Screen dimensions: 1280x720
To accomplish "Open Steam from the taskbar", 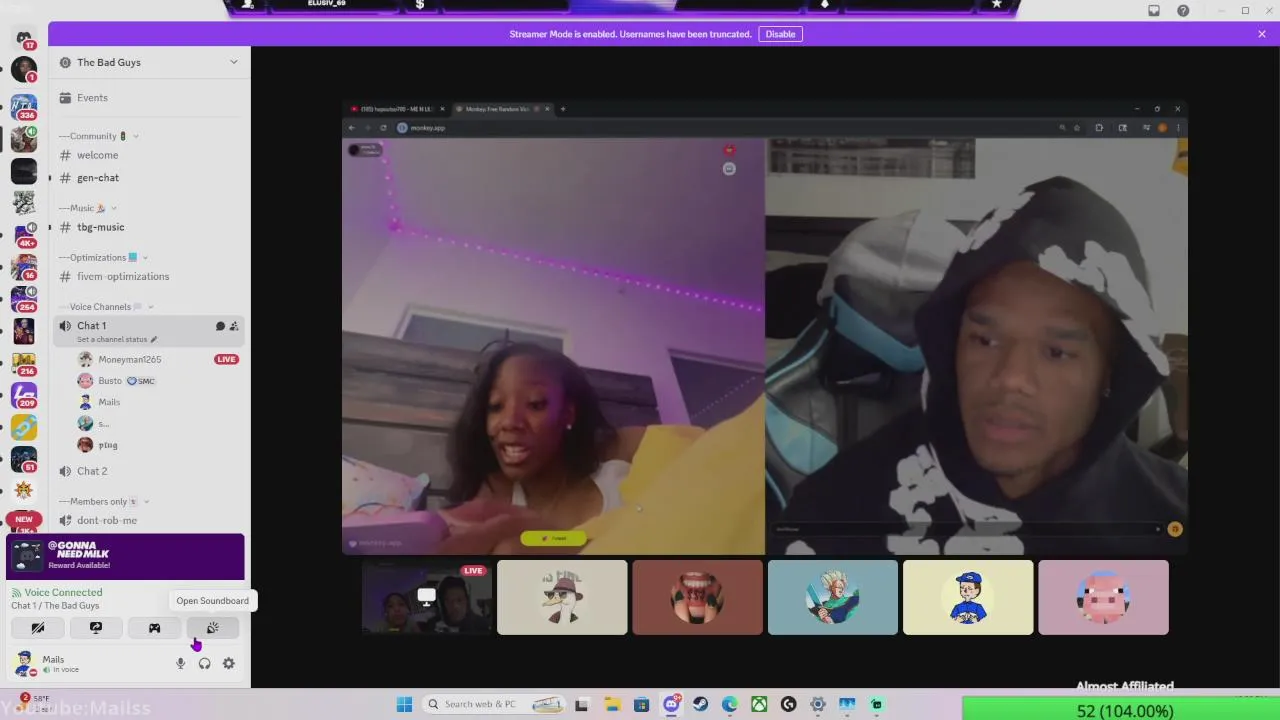I will (701, 704).
